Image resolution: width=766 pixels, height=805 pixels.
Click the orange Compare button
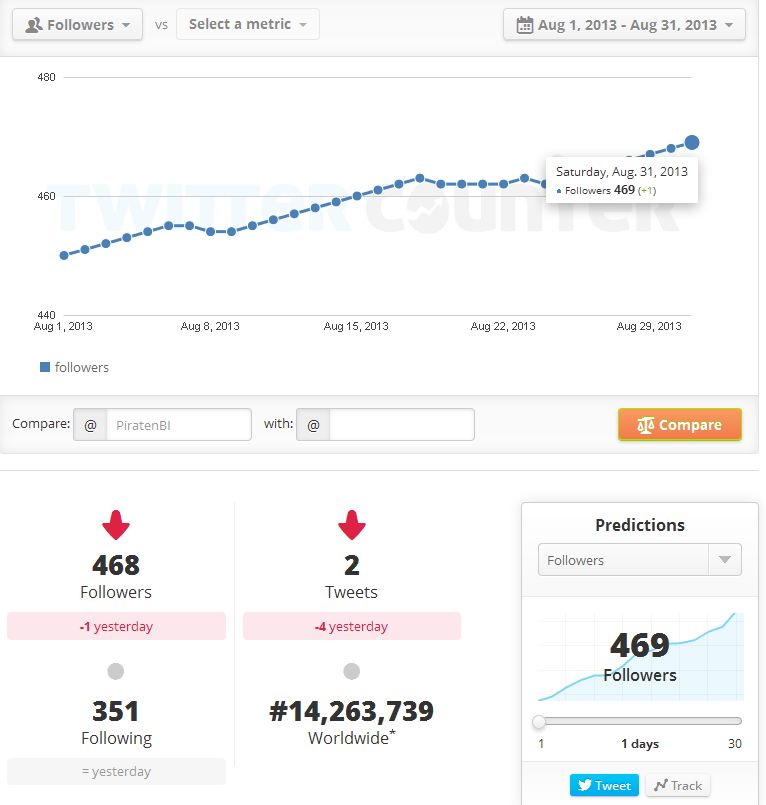679,425
